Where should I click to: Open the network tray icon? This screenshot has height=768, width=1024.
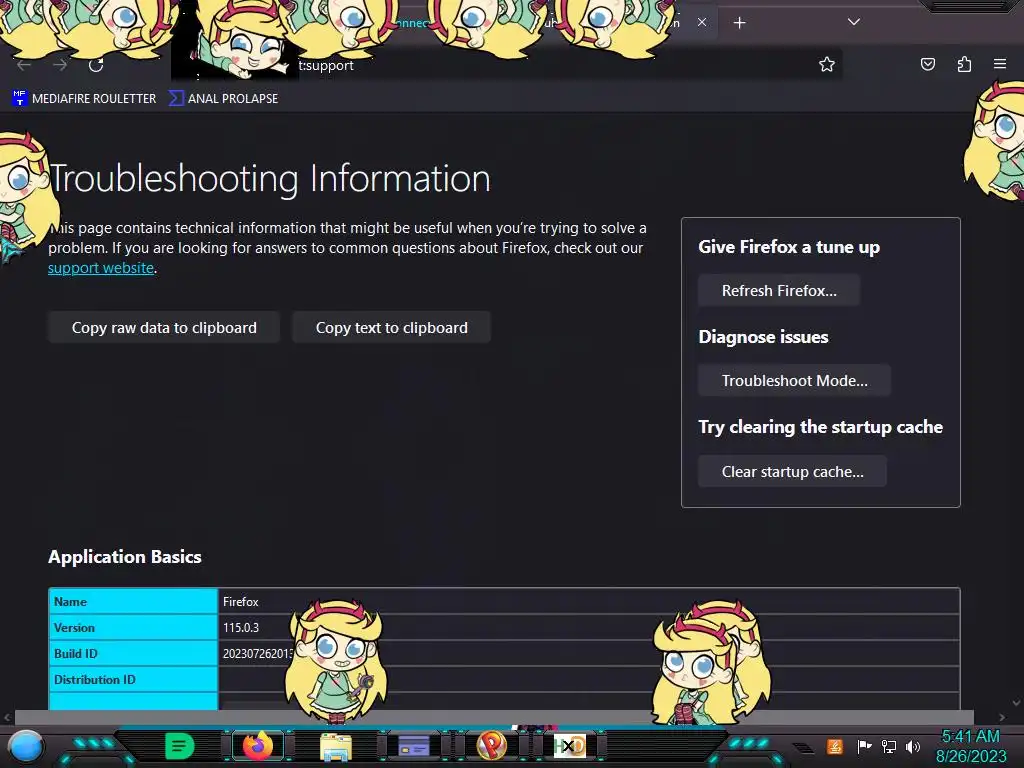click(x=888, y=746)
